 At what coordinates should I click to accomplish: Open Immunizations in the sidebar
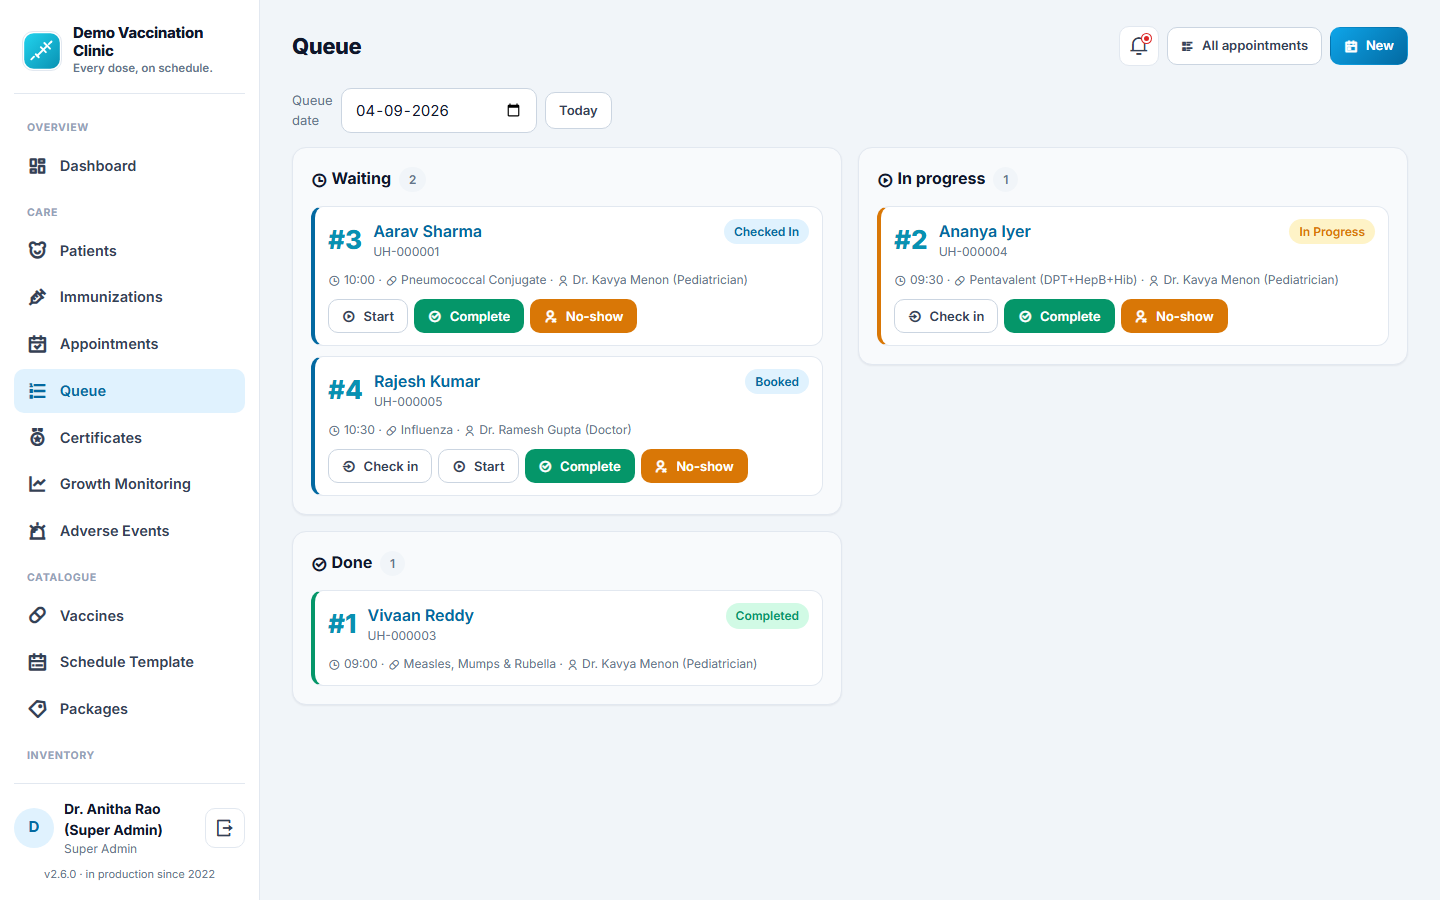tap(129, 297)
